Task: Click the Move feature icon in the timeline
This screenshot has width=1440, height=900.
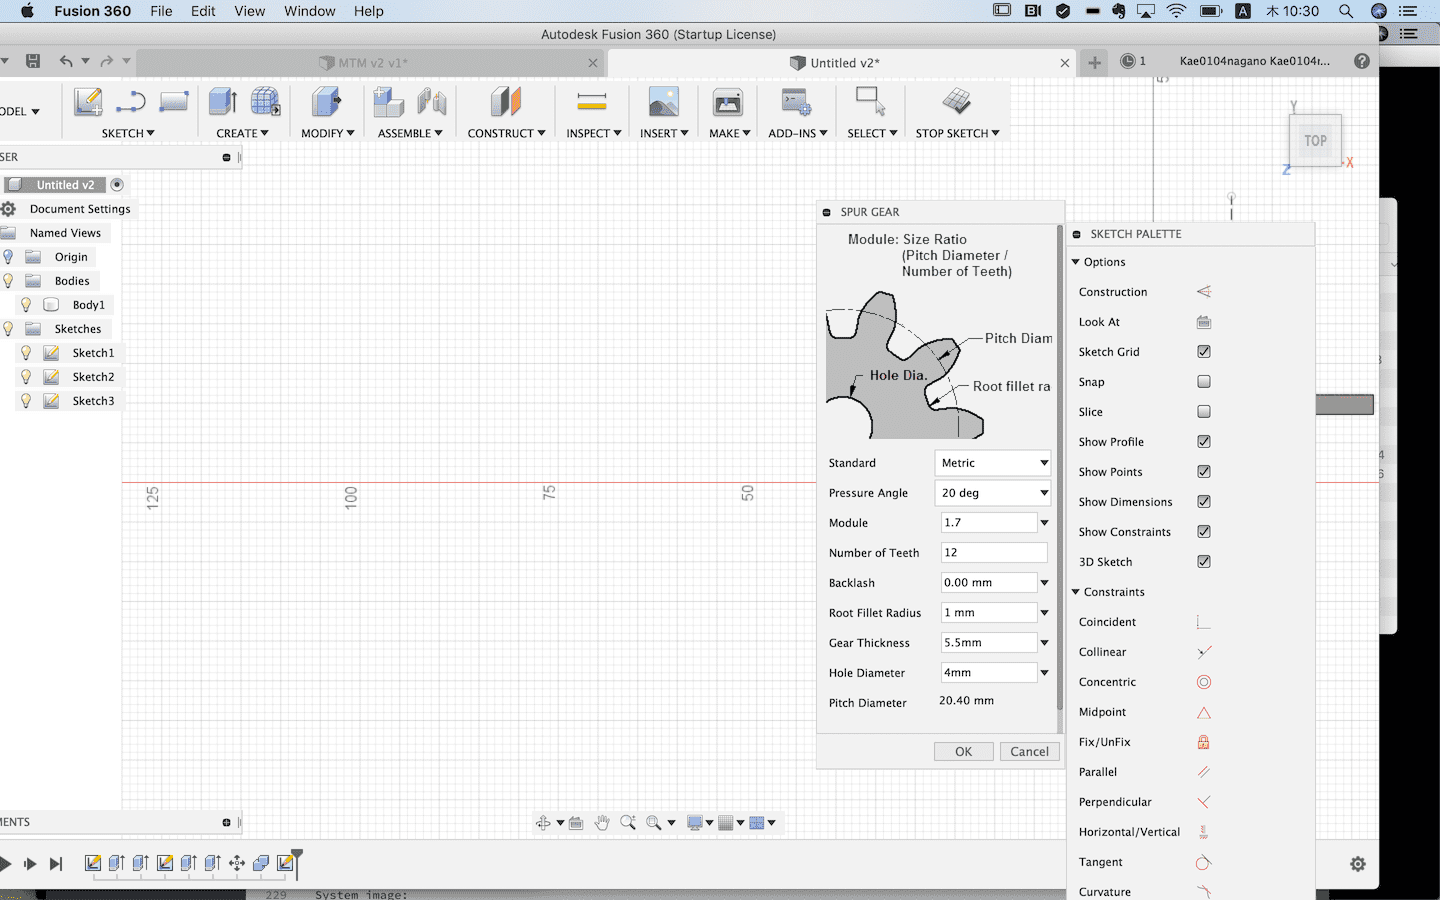Action: [x=237, y=863]
